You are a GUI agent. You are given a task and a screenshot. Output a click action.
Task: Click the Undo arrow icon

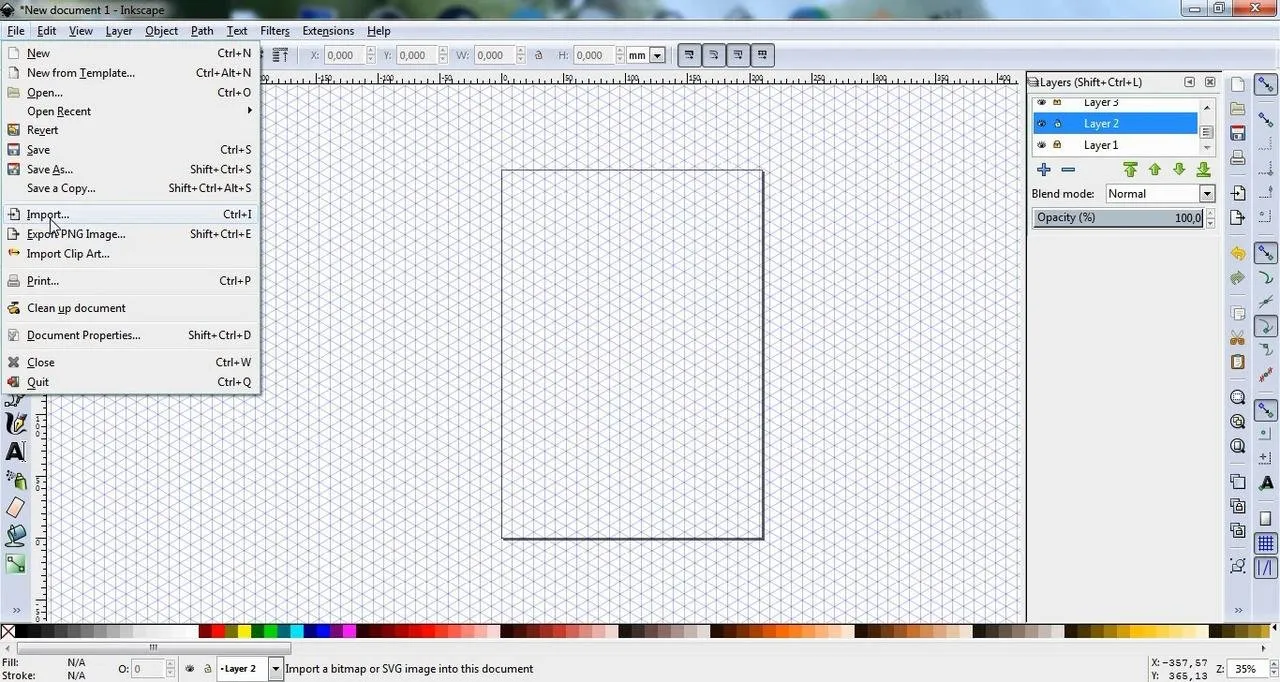point(1238,254)
